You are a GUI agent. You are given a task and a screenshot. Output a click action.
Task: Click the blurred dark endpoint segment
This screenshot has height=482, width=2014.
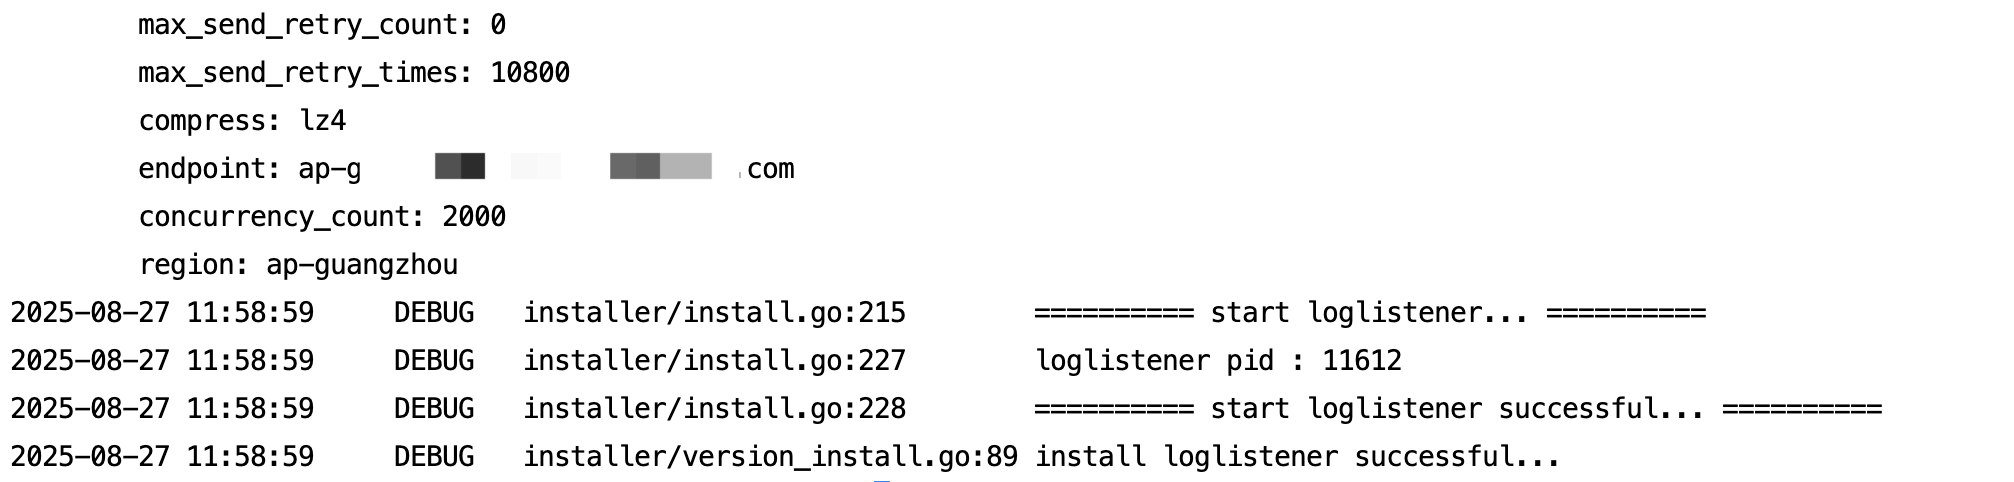point(460,166)
